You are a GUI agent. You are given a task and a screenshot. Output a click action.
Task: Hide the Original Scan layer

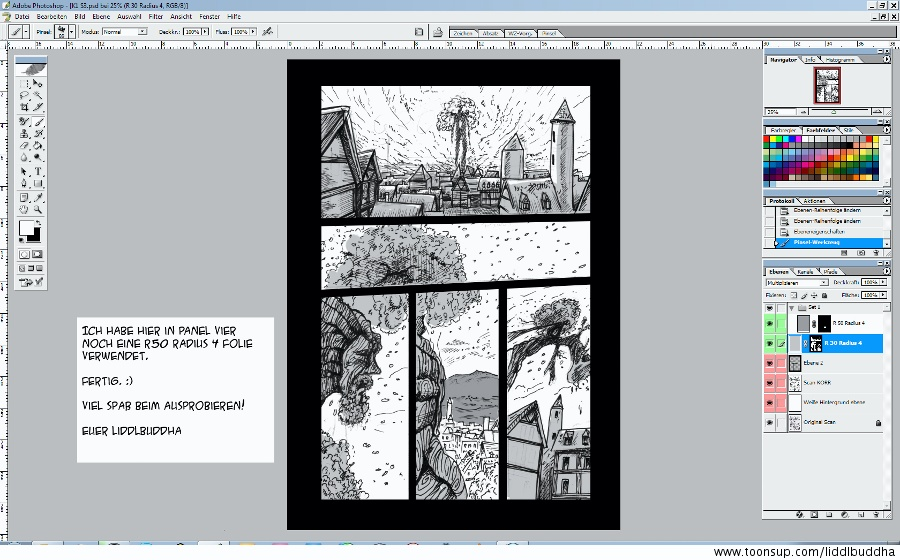(769, 423)
